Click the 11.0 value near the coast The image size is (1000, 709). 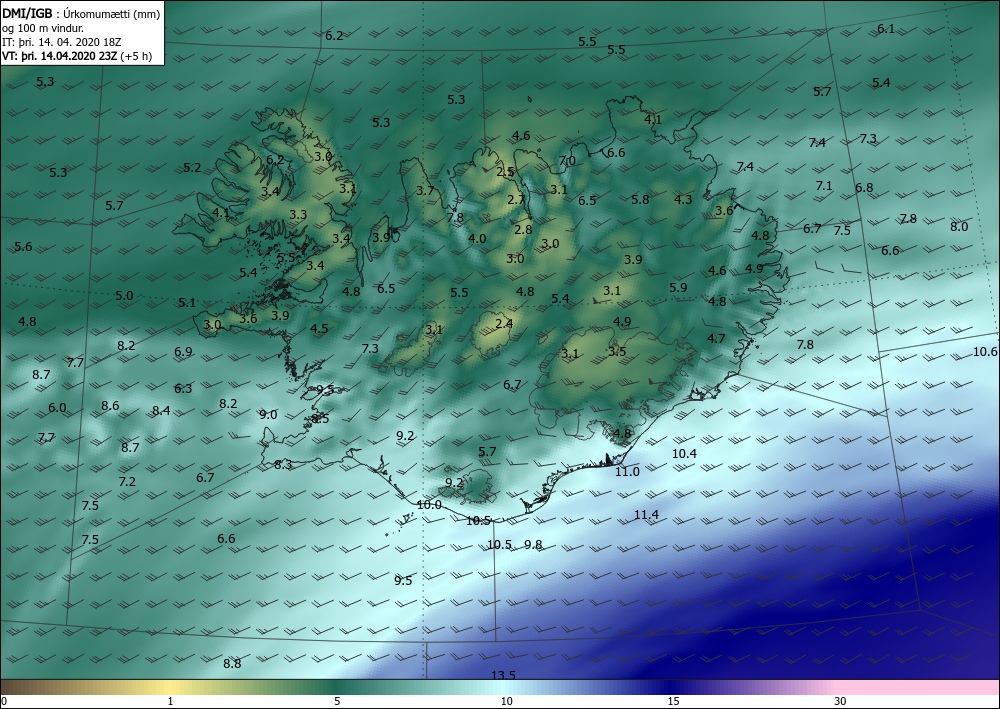pyautogui.click(x=627, y=472)
